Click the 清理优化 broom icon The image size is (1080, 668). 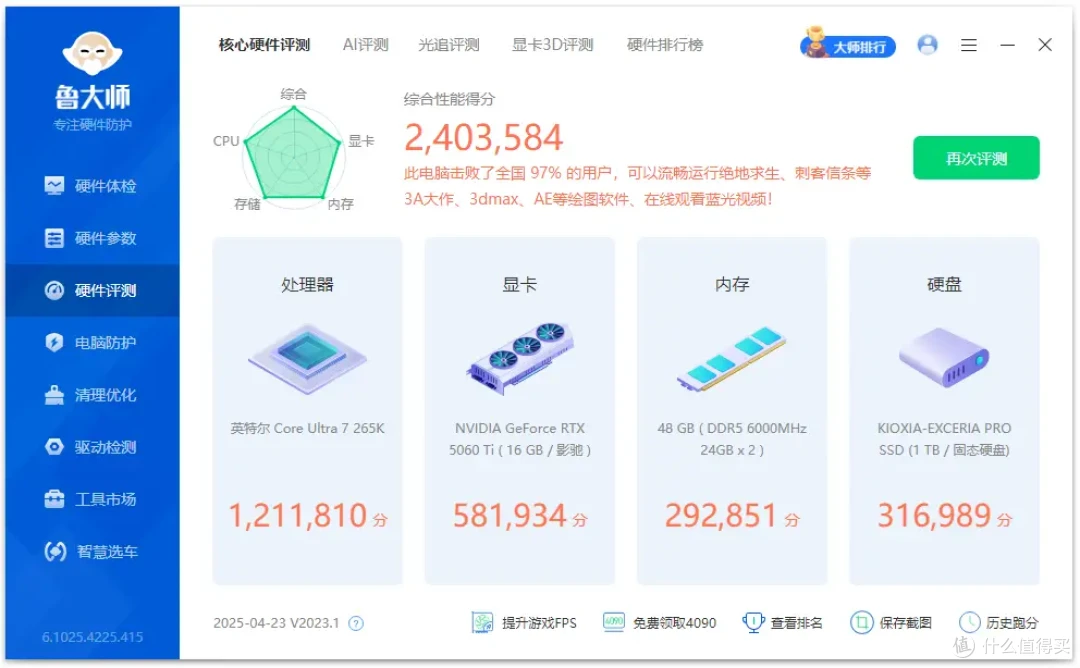click(54, 395)
